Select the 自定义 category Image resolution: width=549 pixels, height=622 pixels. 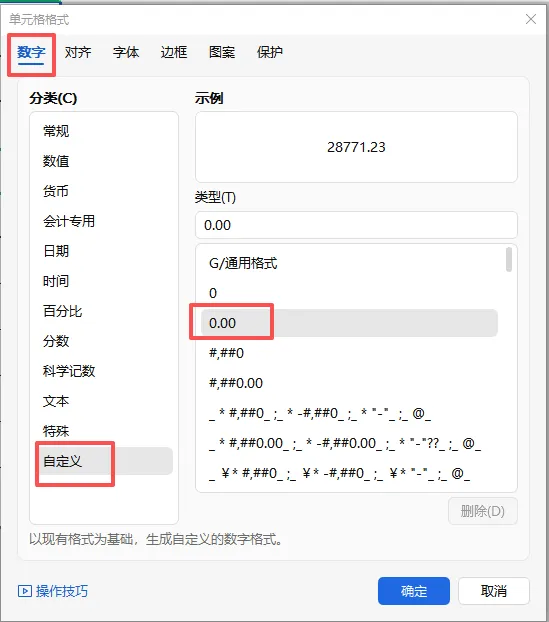click(104, 461)
